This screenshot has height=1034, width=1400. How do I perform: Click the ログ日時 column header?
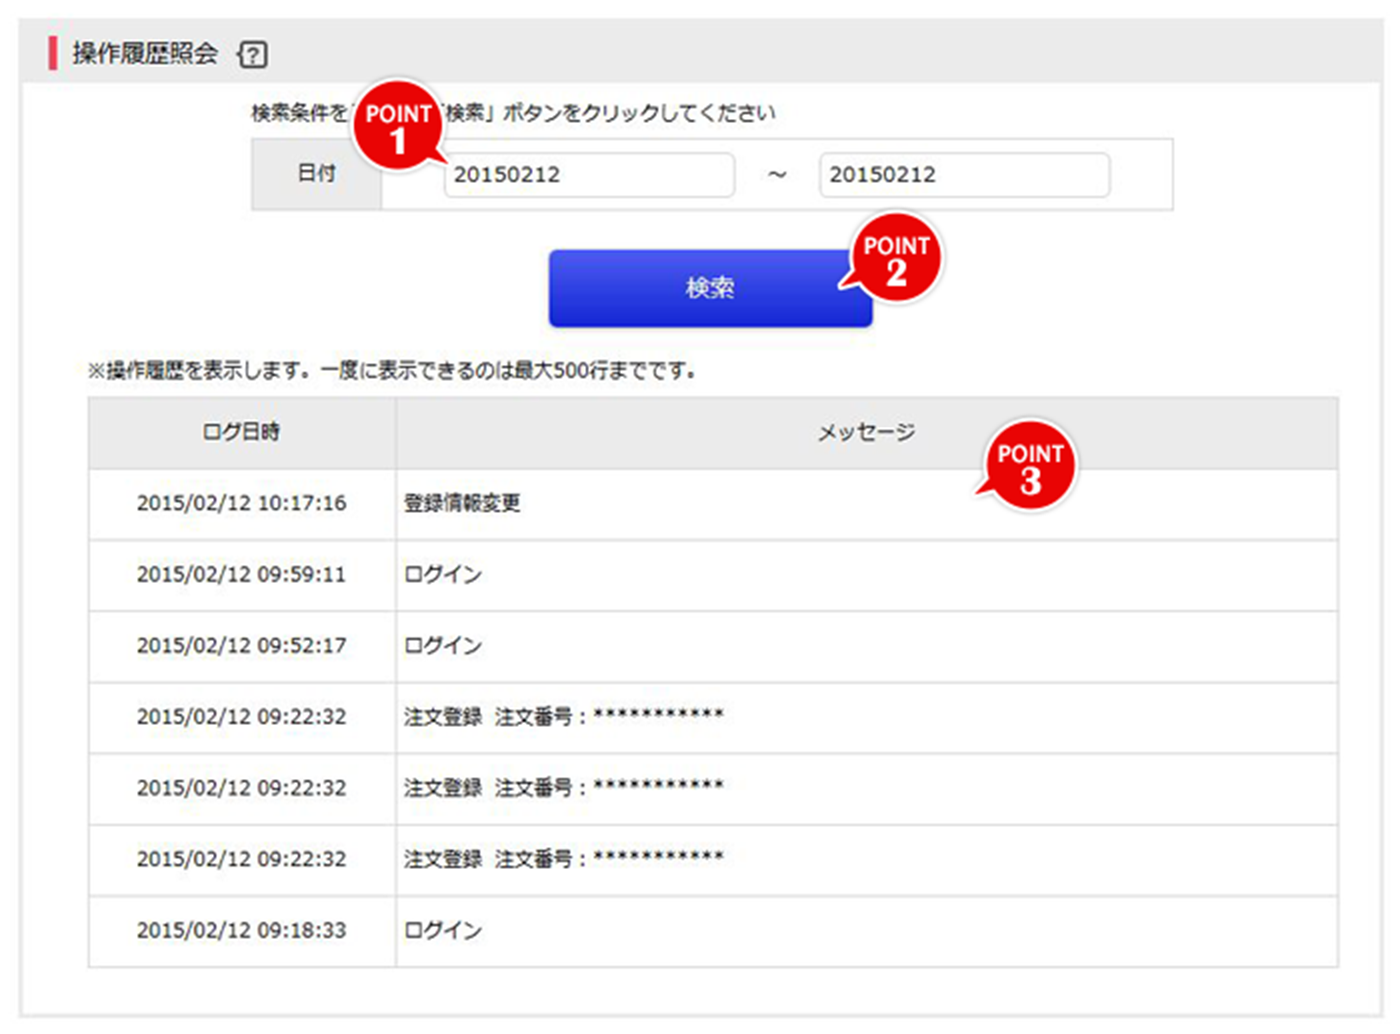241,432
